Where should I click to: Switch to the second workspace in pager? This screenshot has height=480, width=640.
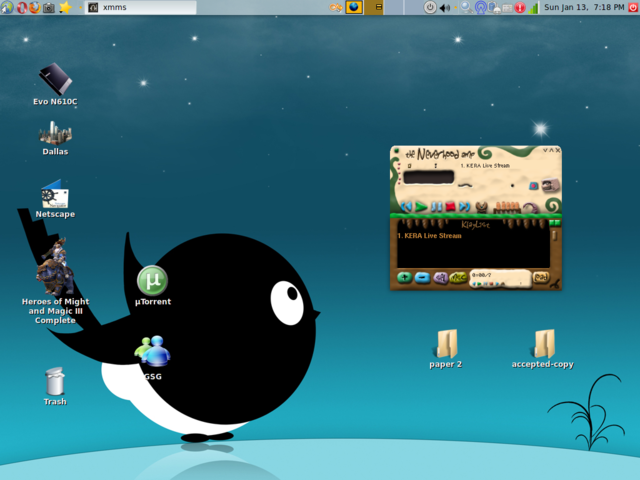click(x=374, y=7)
